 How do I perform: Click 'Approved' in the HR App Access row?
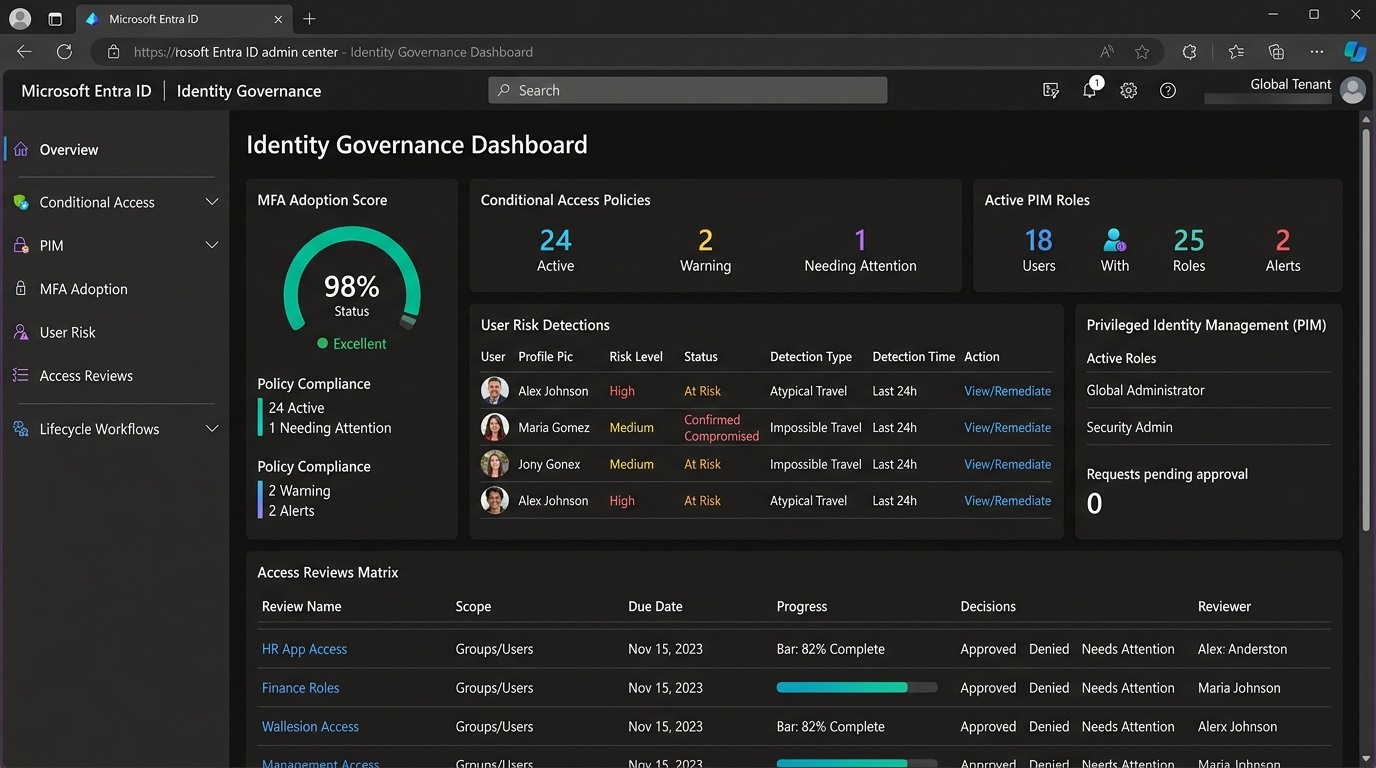[x=988, y=649]
